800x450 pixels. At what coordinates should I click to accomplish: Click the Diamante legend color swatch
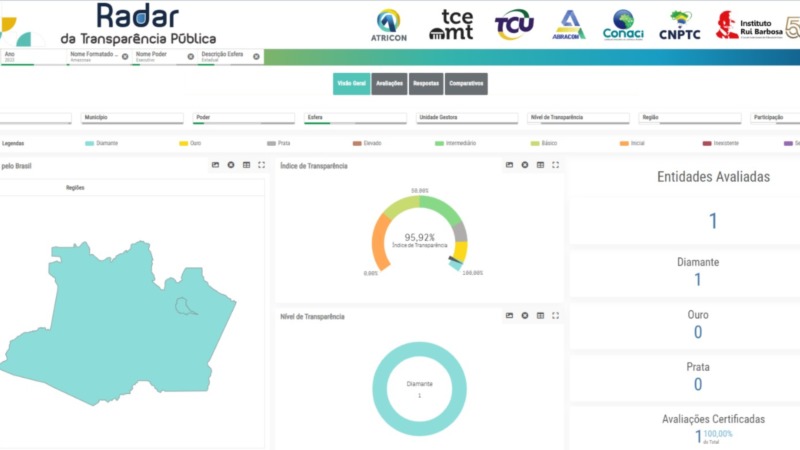[89, 143]
